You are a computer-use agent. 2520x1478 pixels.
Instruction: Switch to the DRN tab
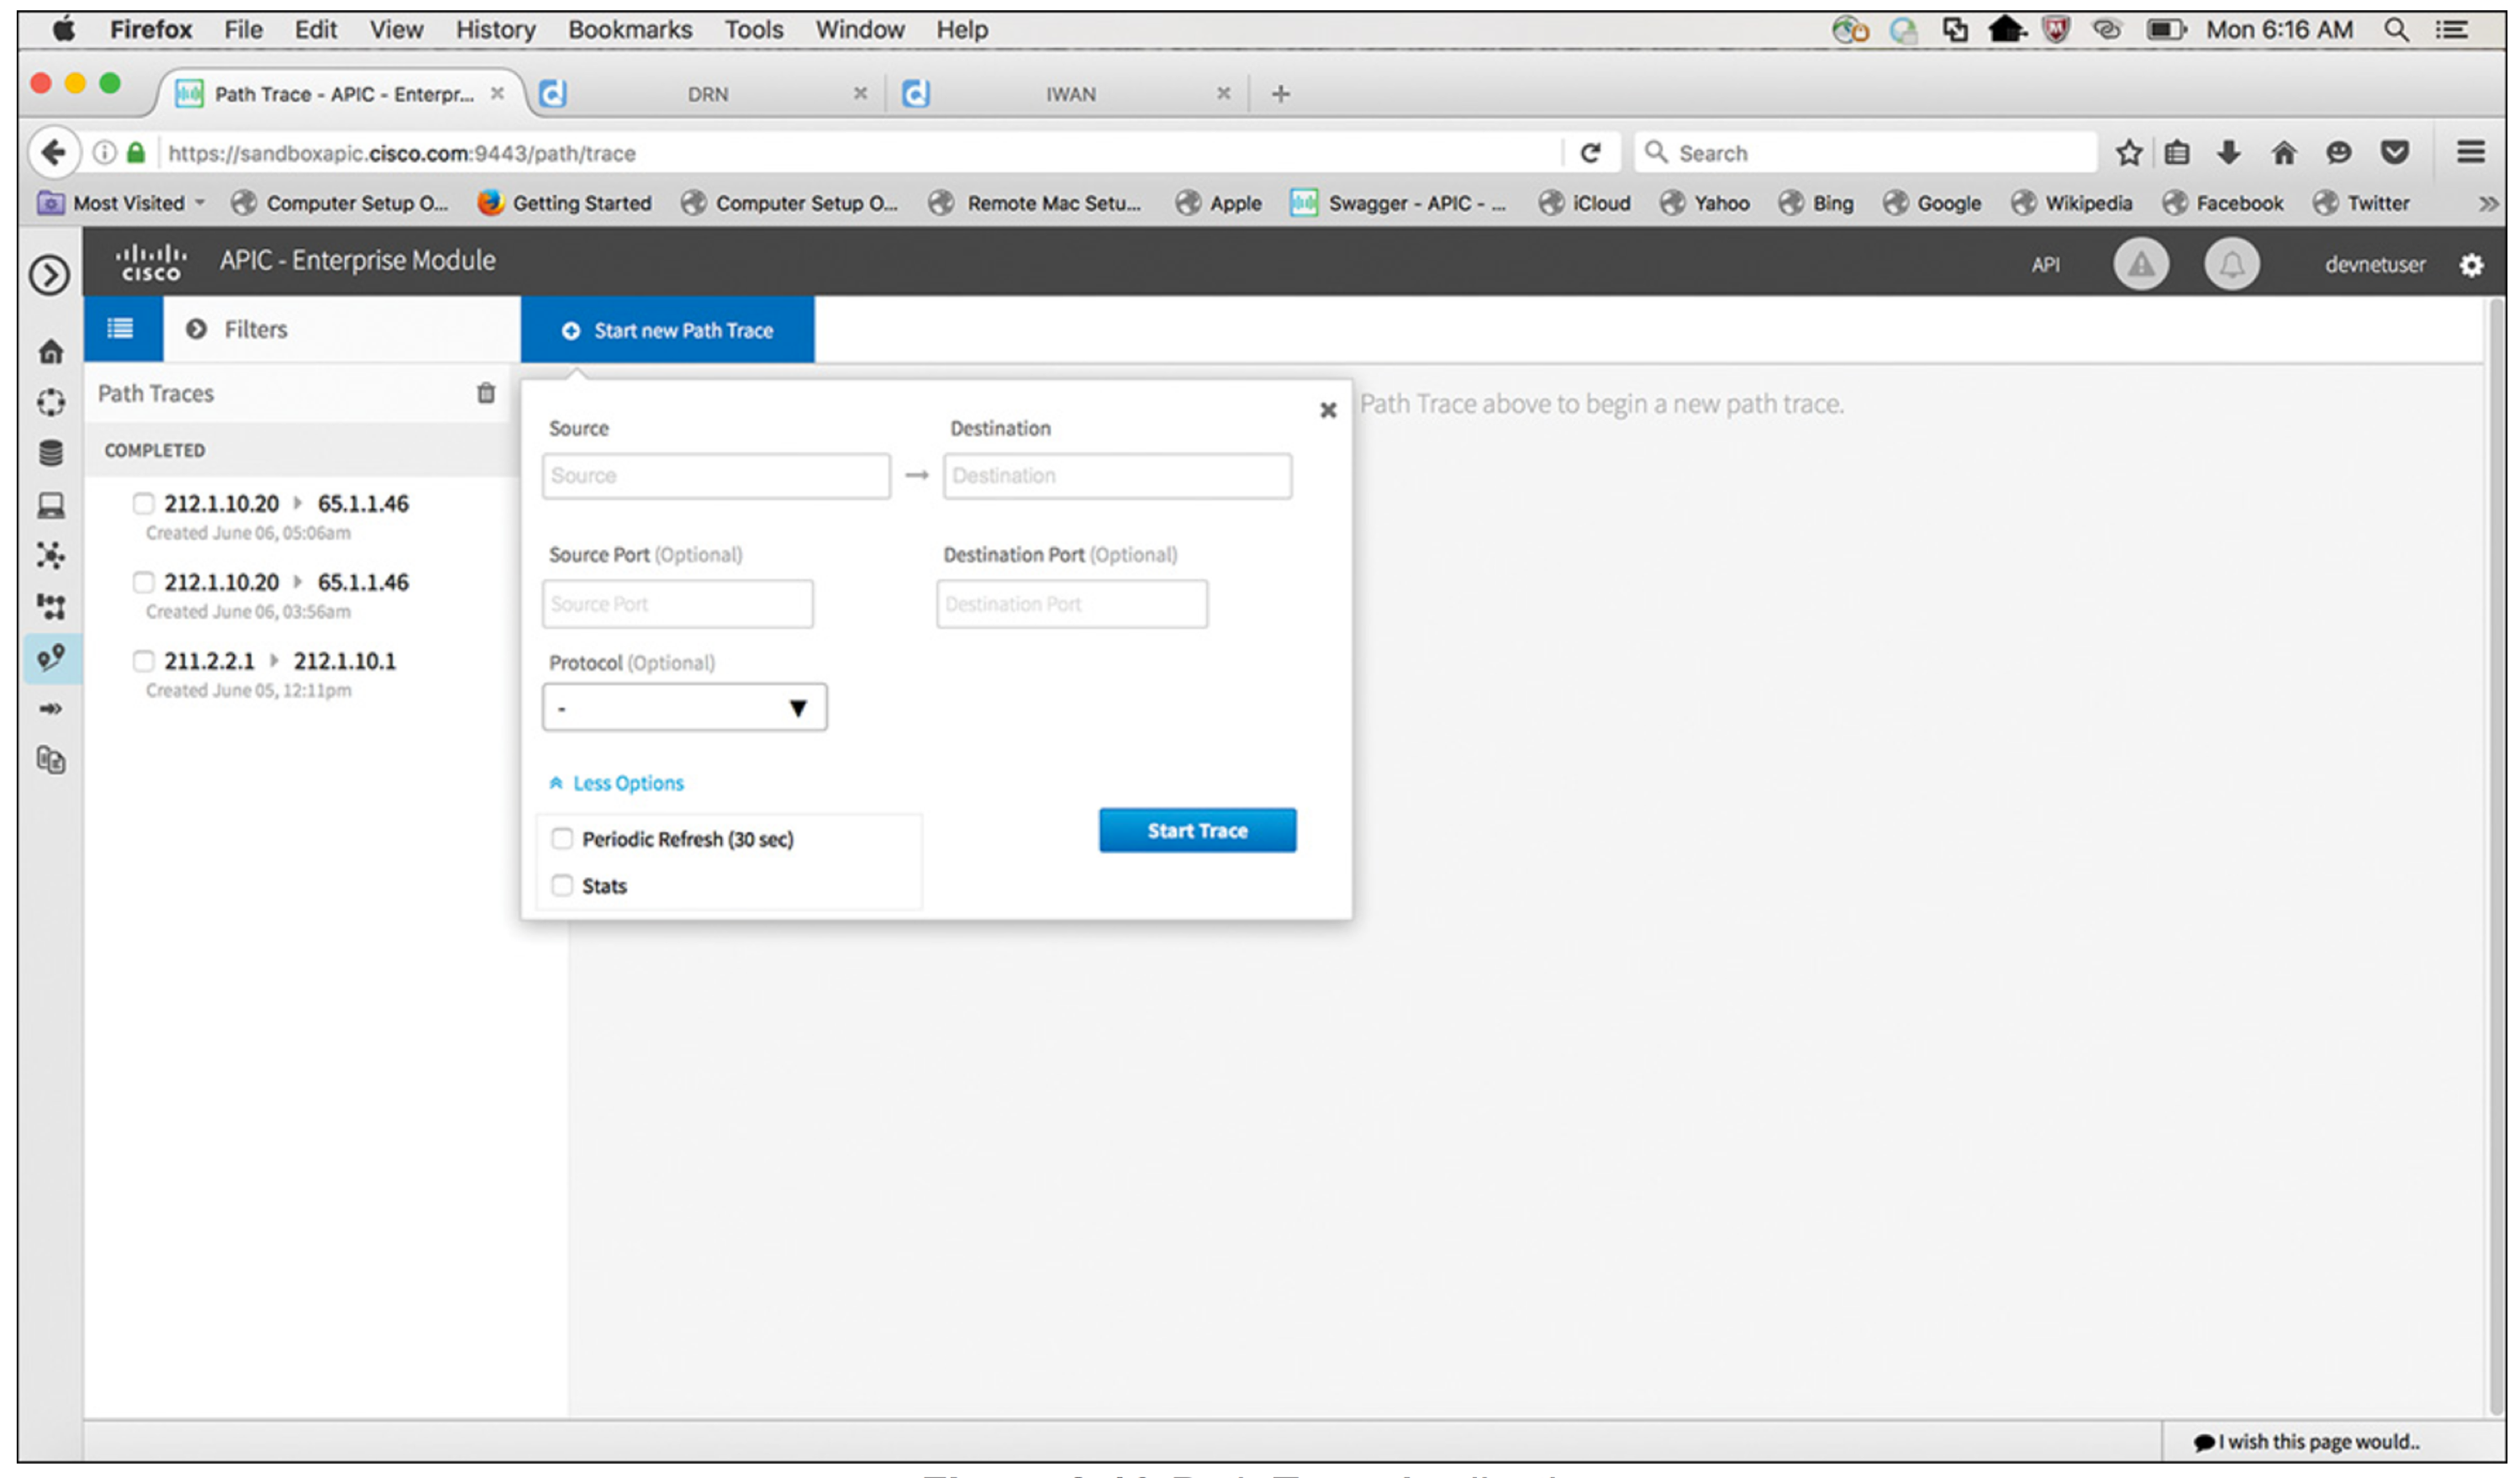pos(706,94)
